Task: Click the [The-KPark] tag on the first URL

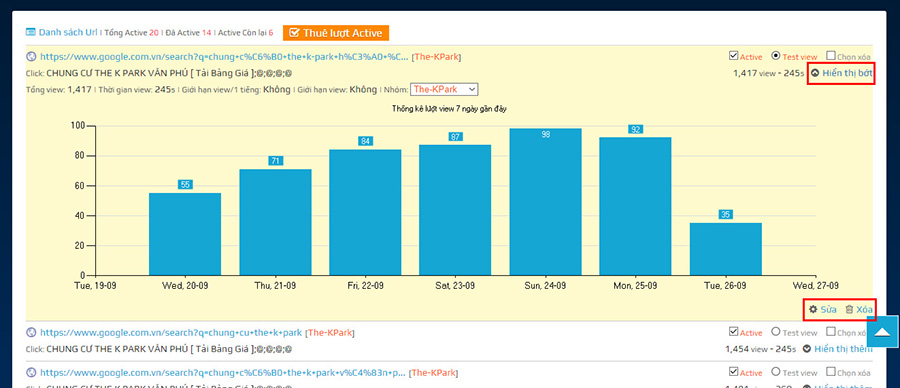Action: 436,57
